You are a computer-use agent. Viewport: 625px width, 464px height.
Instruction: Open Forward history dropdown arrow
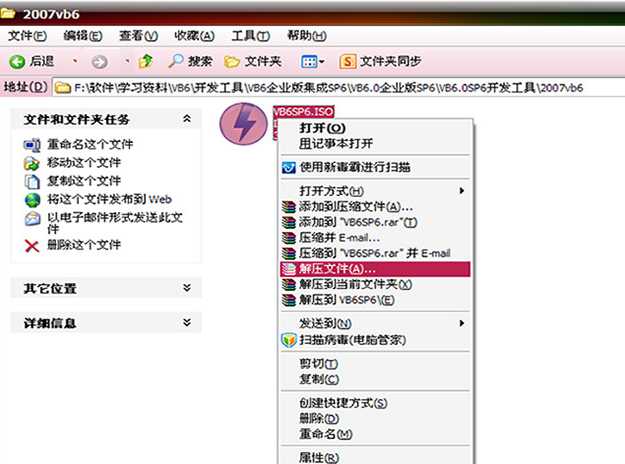tap(127, 61)
